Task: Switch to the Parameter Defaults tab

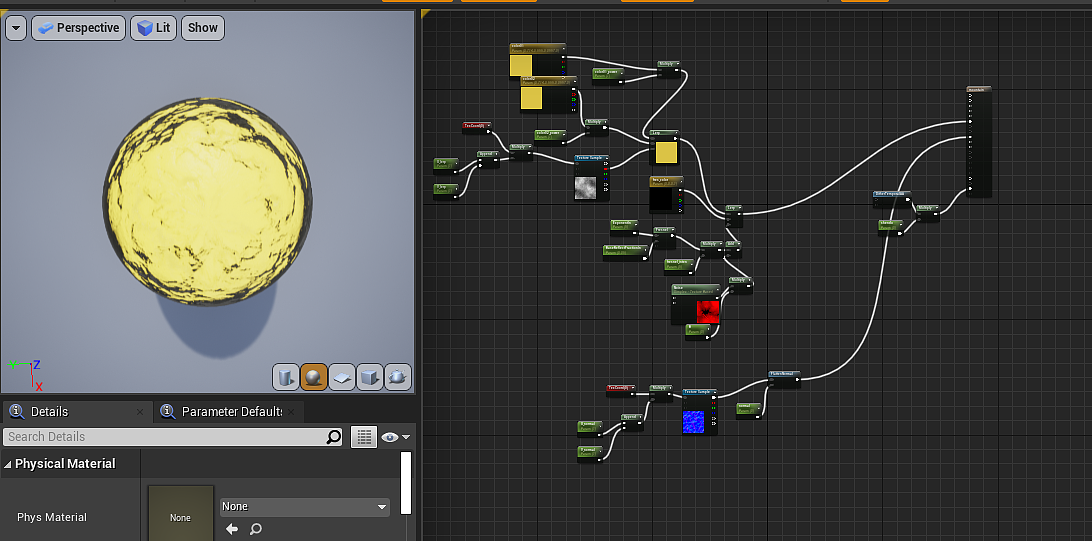Action: 231,411
